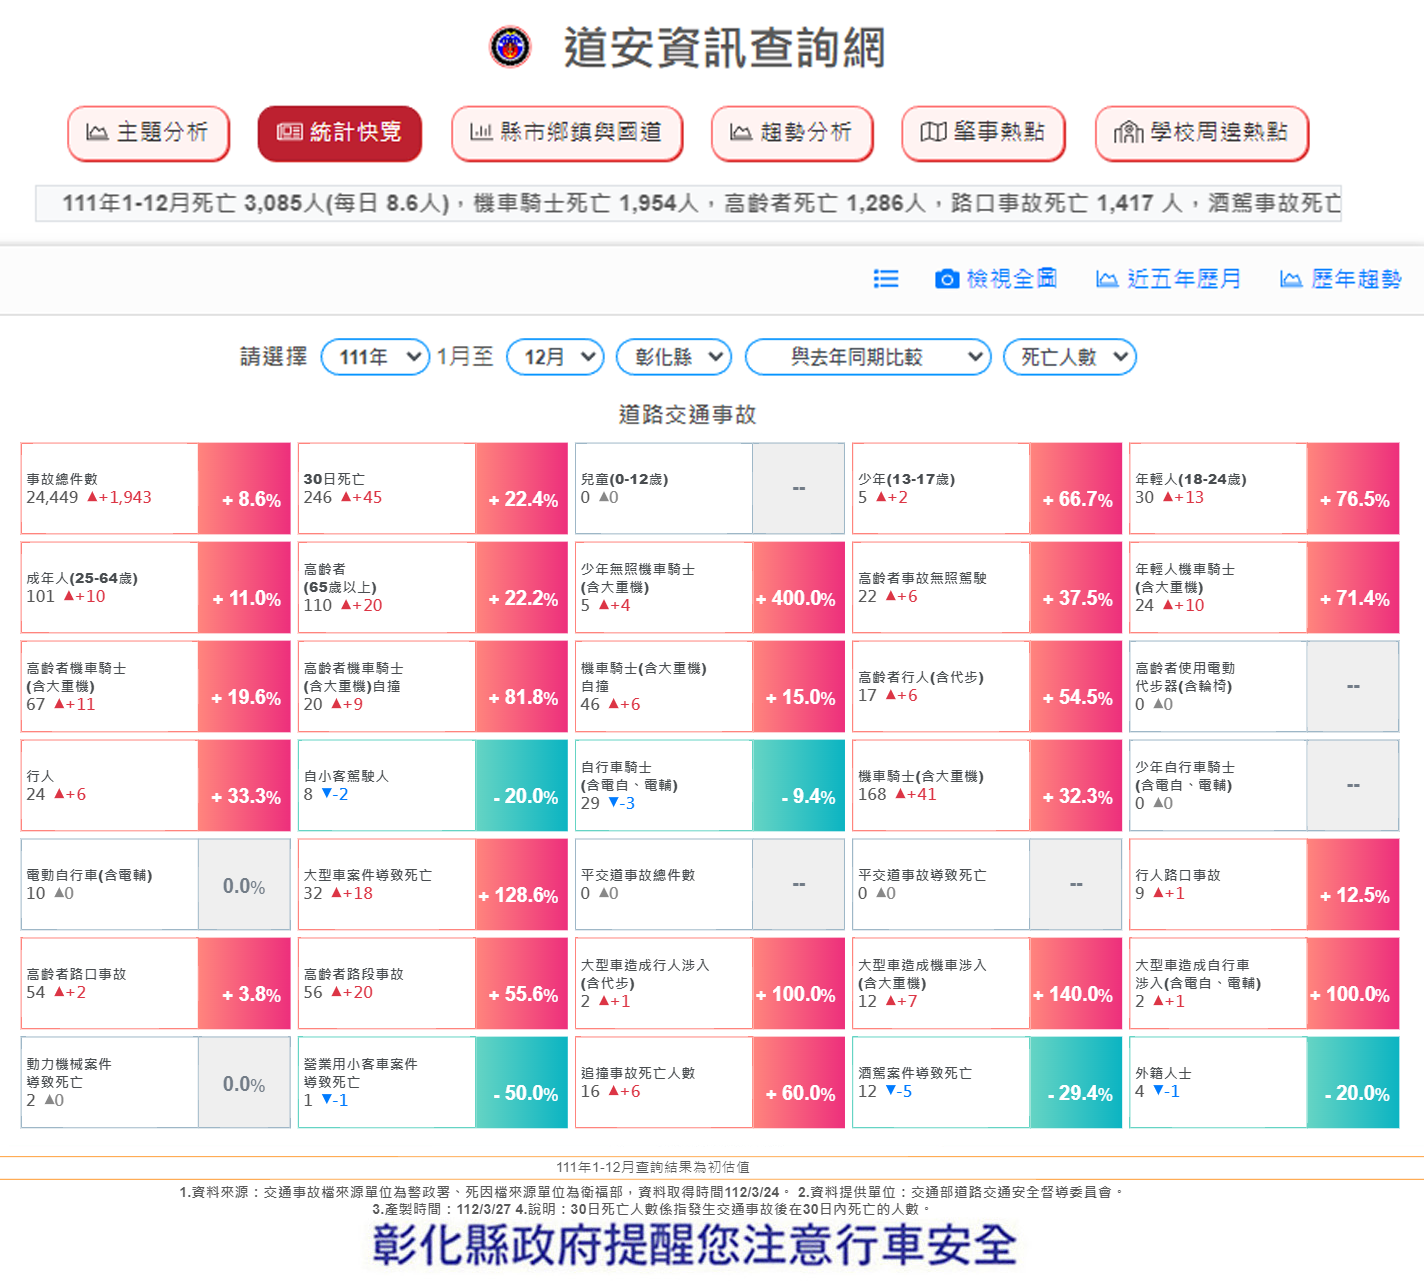Switch to the 主題分析 tab
Viewport: 1424px width, 1283px height.
[148, 133]
